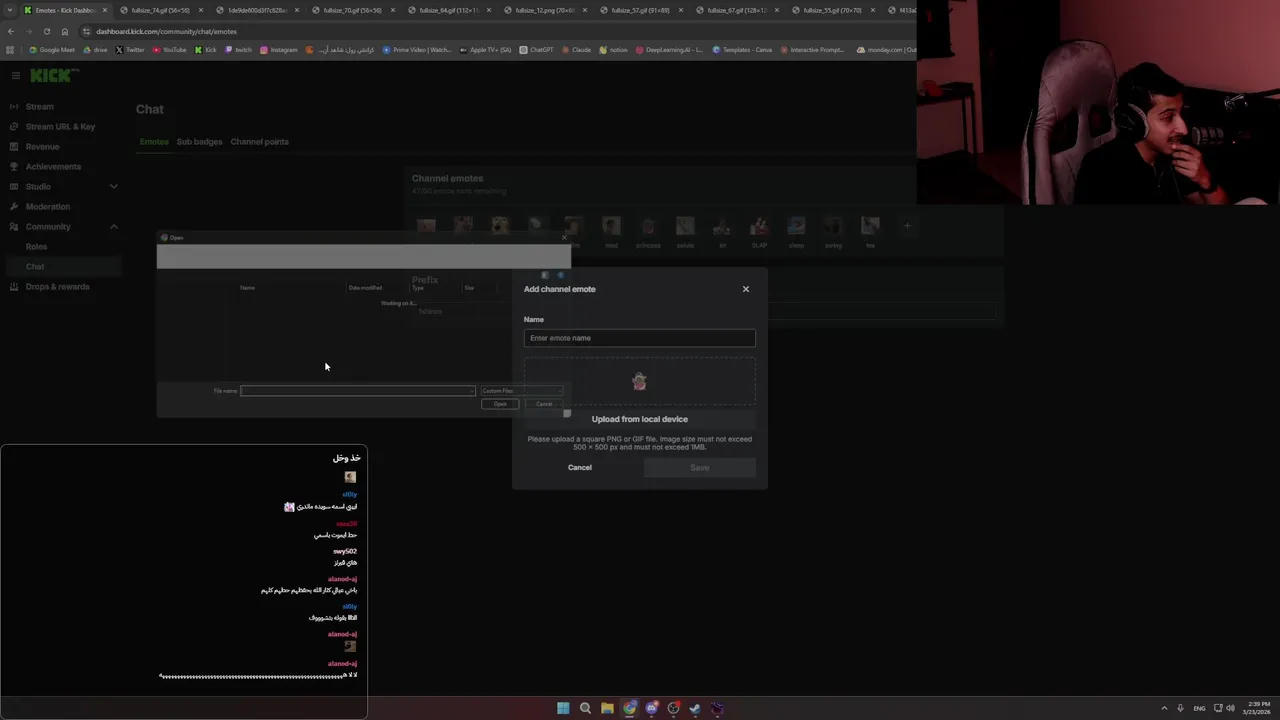Open the Instagram bookmark
Screen dimensions: 1280x720
point(278,50)
